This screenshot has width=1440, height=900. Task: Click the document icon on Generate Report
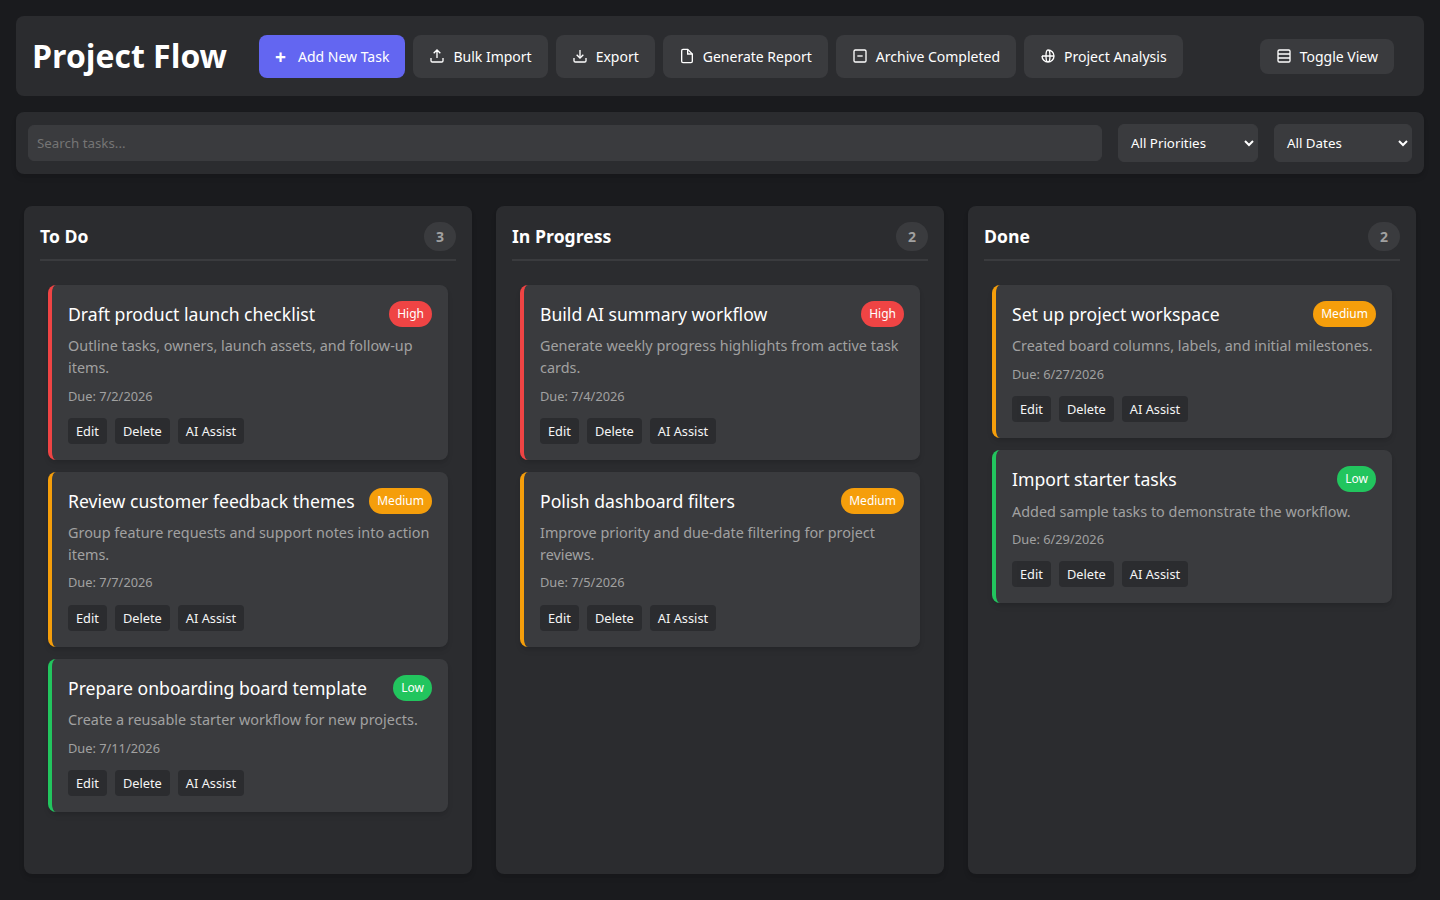tap(687, 56)
